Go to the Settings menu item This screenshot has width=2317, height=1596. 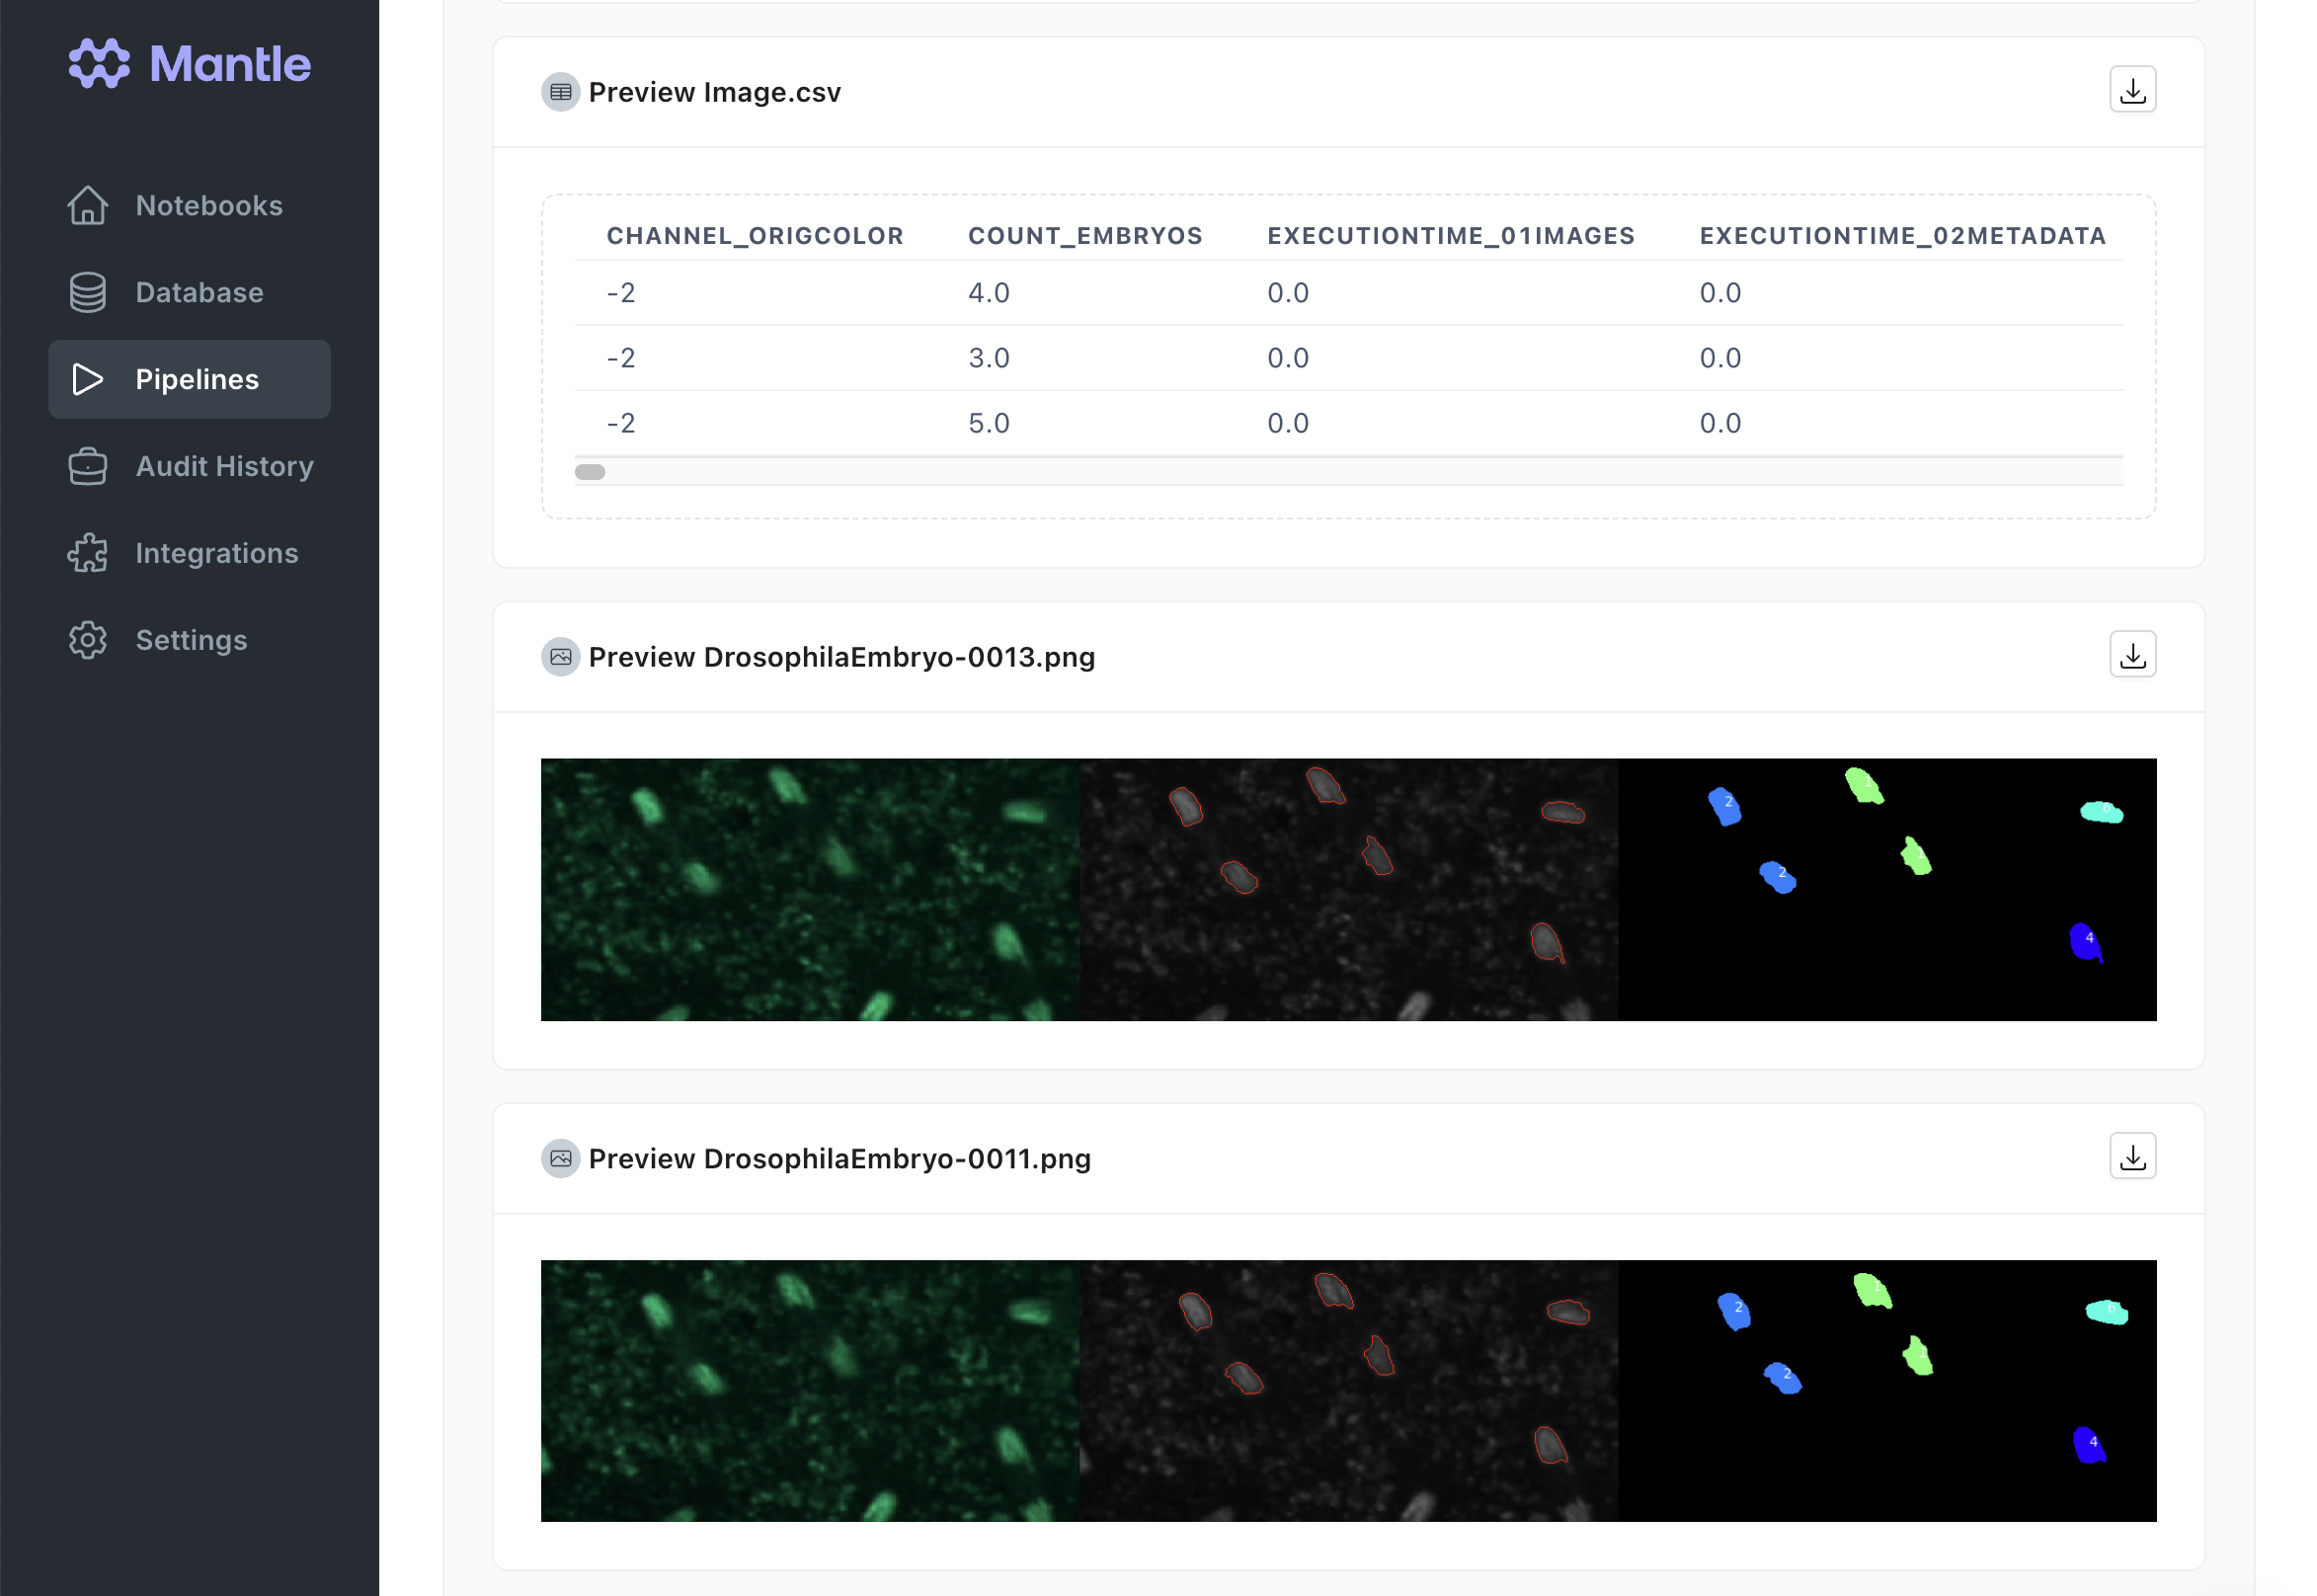click(191, 641)
